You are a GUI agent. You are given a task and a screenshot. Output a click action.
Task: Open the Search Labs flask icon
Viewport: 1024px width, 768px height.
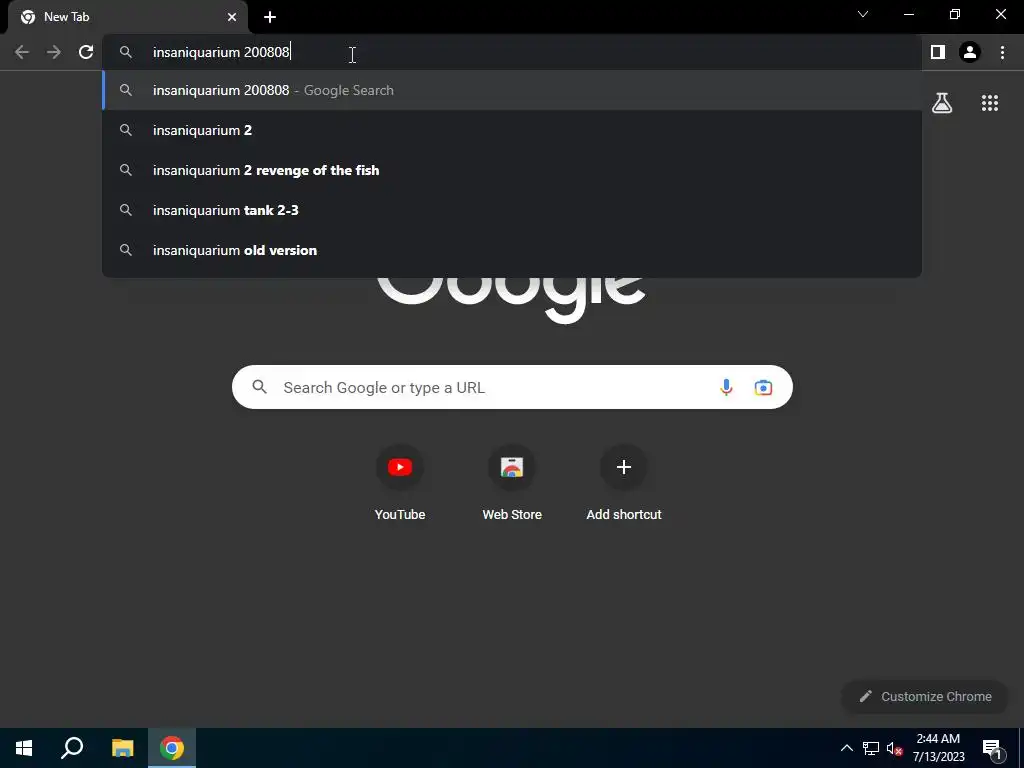(942, 103)
